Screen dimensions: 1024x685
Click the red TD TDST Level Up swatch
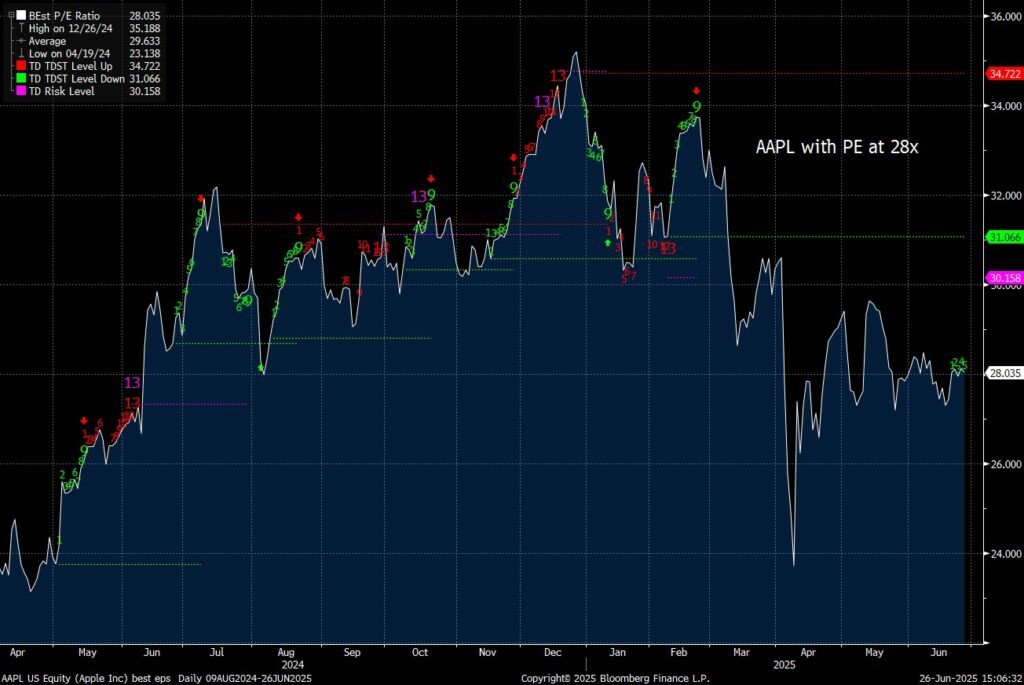click(22, 66)
